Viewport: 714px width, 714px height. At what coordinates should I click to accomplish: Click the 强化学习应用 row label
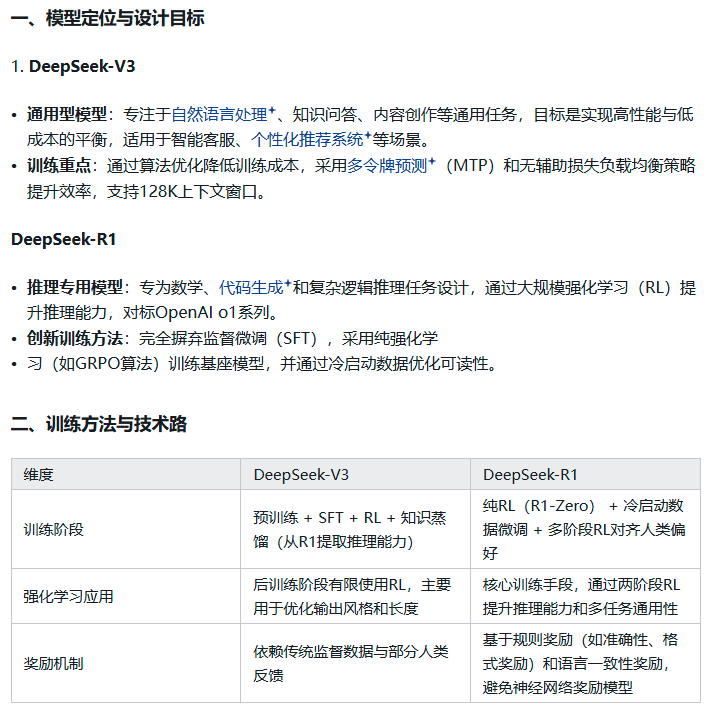68,596
